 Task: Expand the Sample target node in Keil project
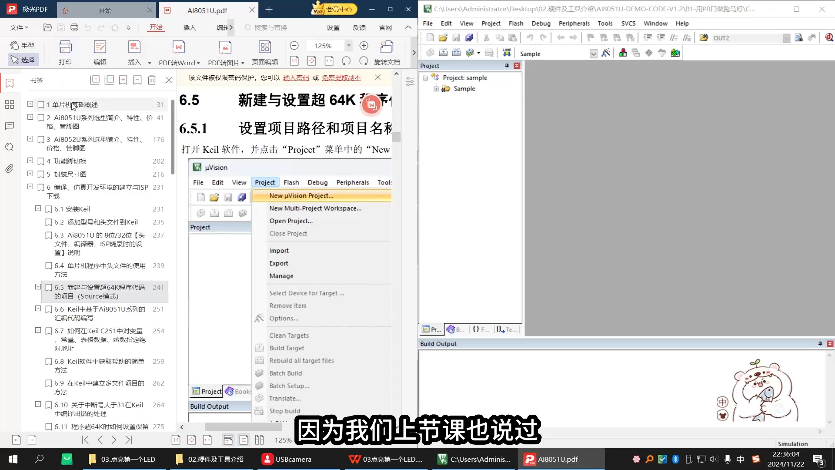[x=436, y=89]
